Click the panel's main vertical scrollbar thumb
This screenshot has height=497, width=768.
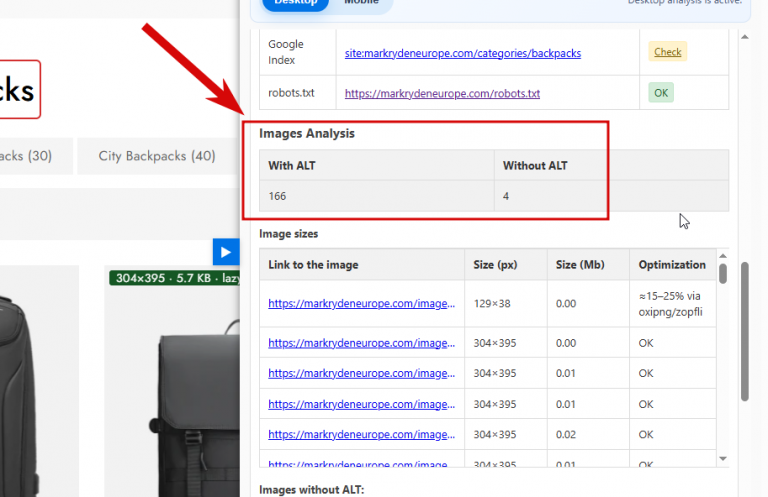pyautogui.click(x=744, y=332)
